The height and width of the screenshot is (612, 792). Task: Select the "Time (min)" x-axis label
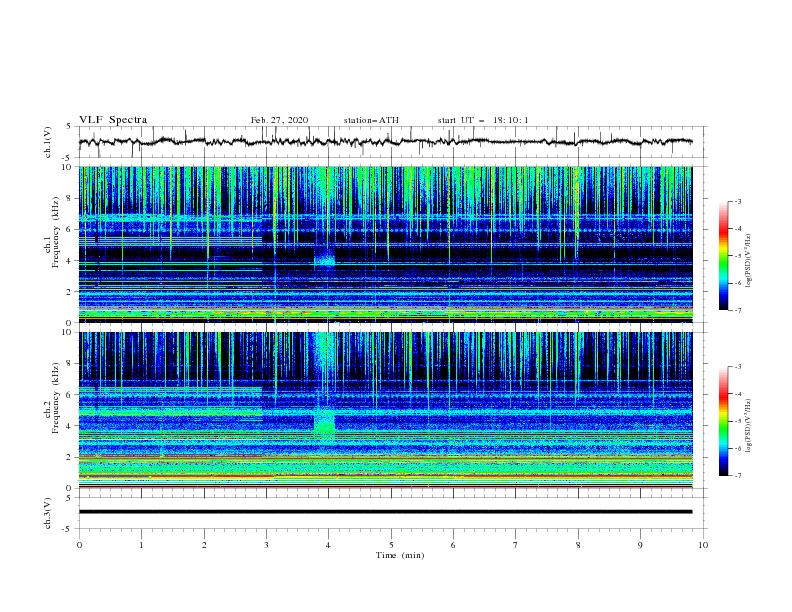click(400, 555)
